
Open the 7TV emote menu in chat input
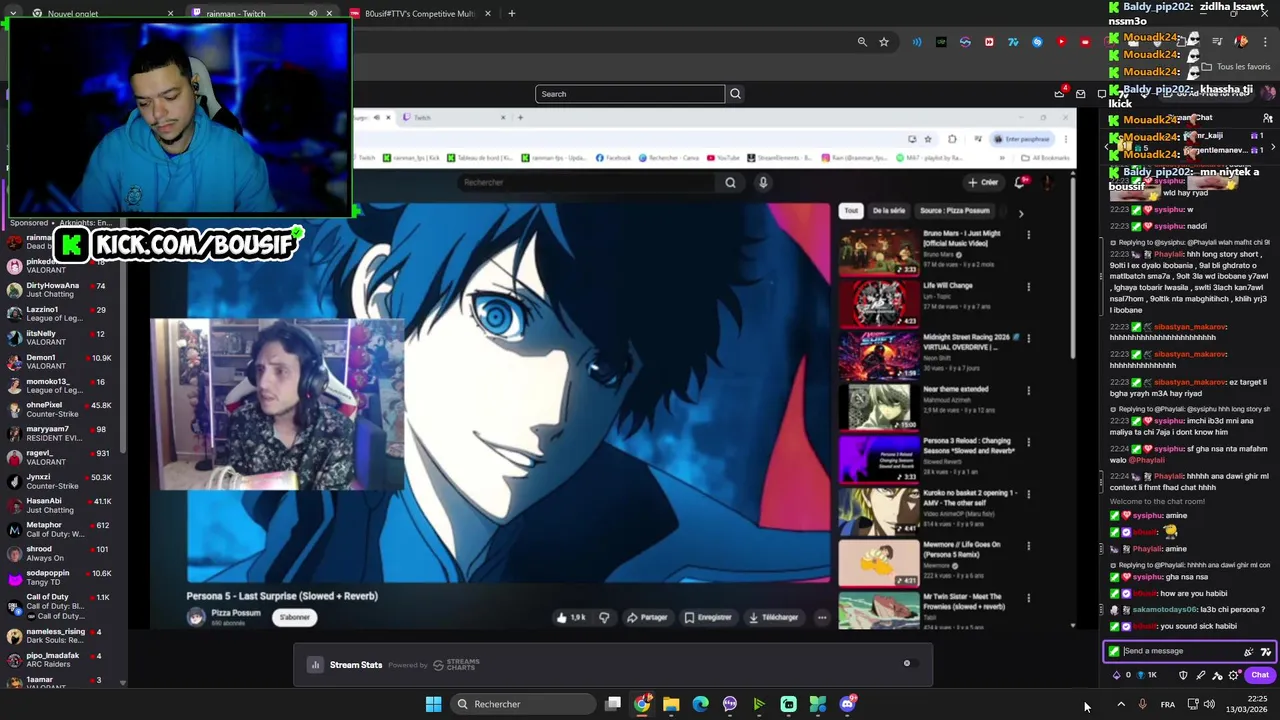(1265, 651)
